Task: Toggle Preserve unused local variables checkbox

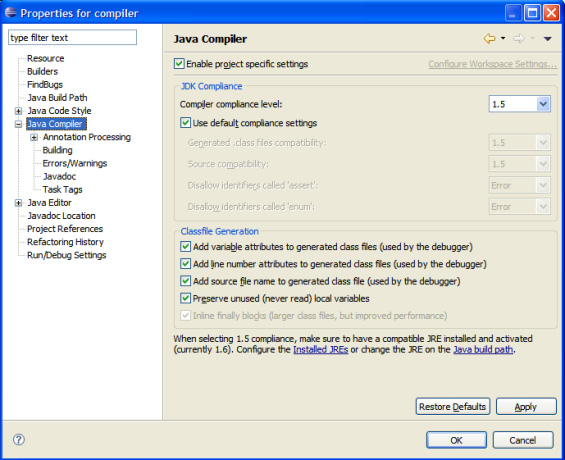Action: pyautogui.click(x=185, y=298)
